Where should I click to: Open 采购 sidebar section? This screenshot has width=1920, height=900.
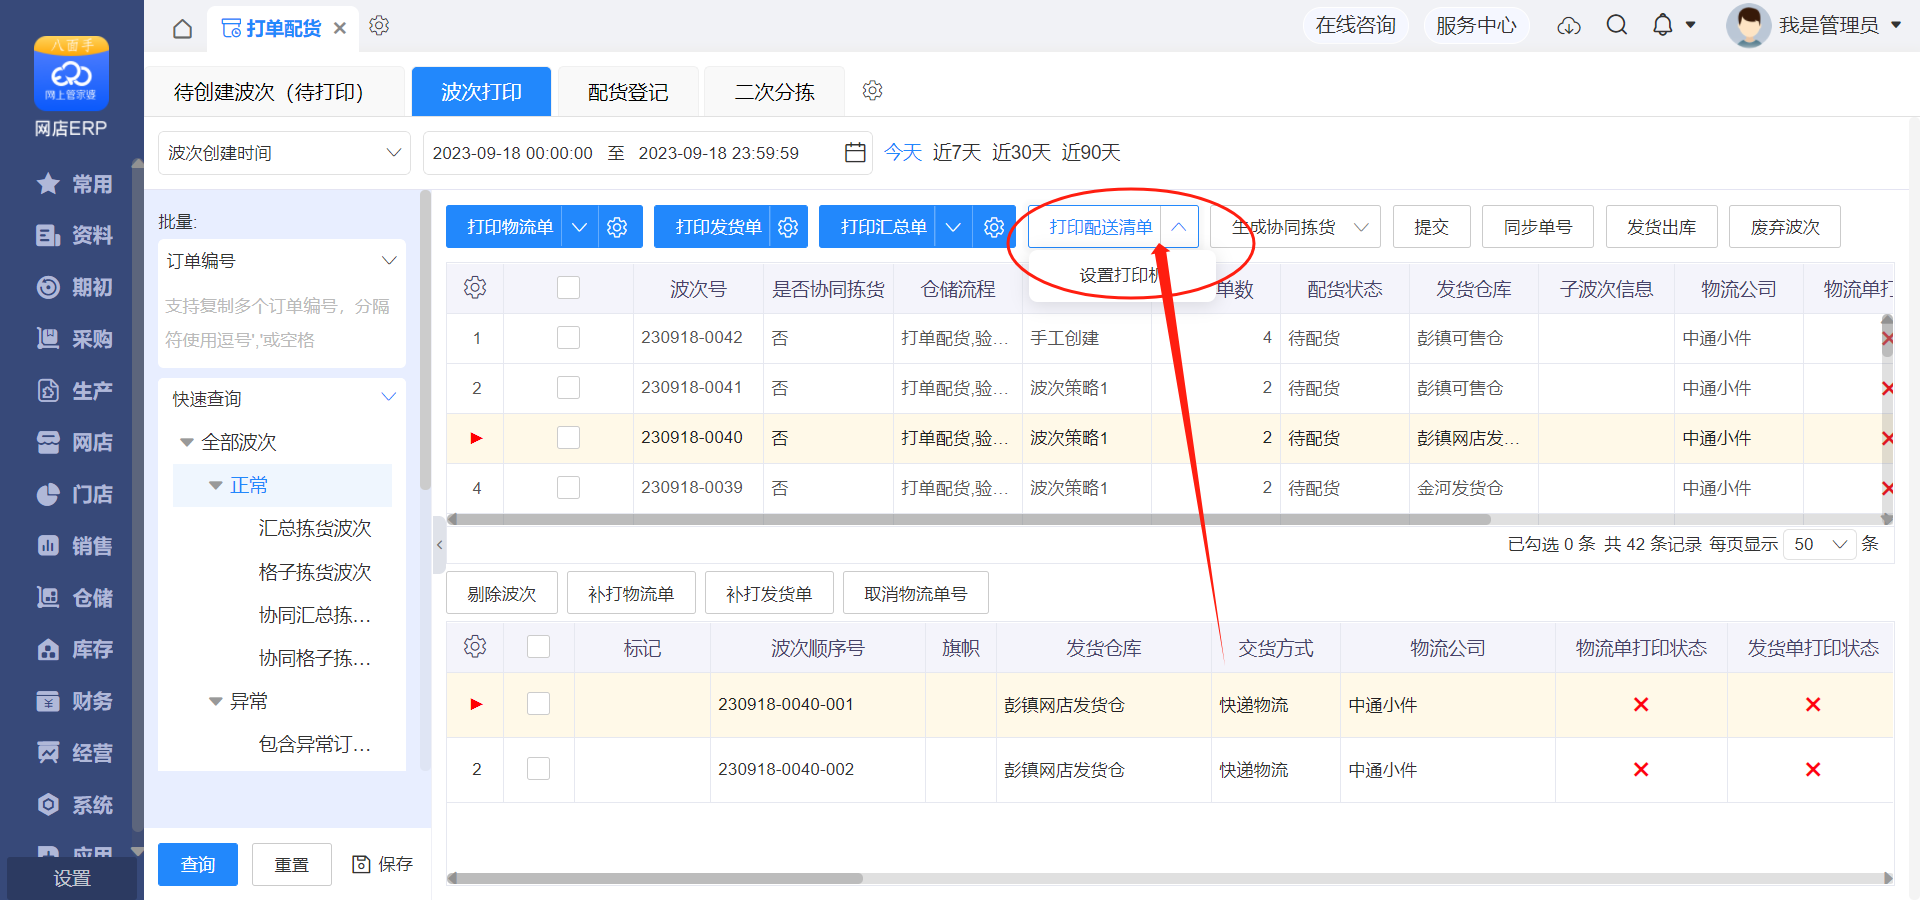click(x=74, y=339)
